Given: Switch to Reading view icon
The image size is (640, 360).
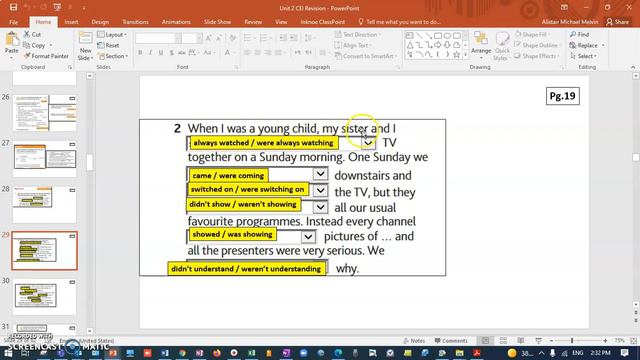Looking at the screenshot, I should tap(521, 340).
